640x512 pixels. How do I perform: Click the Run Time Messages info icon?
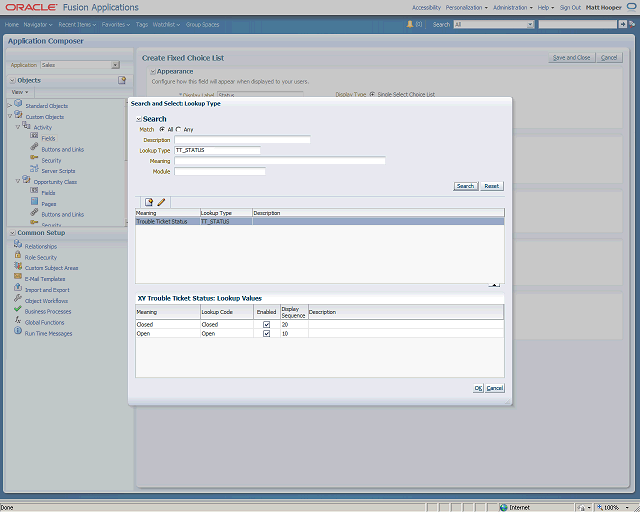coord(18,331)
